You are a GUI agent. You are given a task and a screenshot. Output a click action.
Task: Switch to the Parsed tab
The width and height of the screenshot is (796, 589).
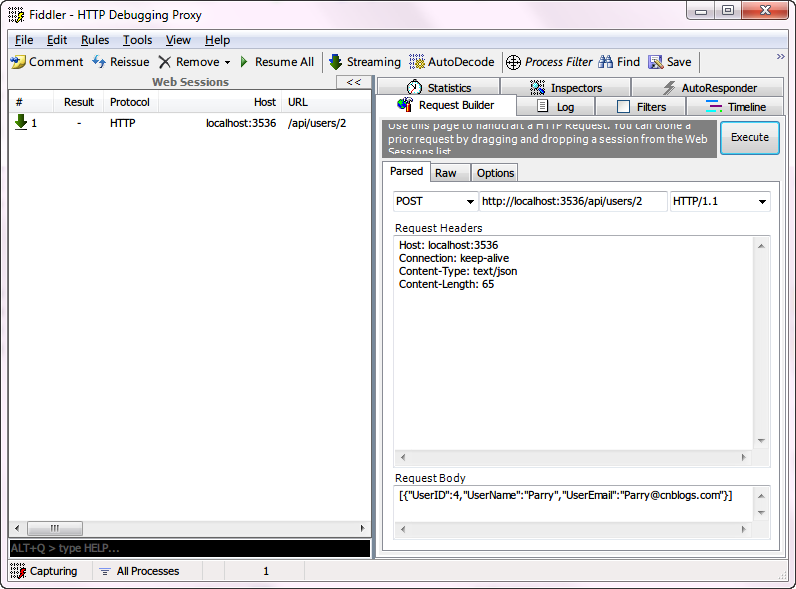click(406, 172)
